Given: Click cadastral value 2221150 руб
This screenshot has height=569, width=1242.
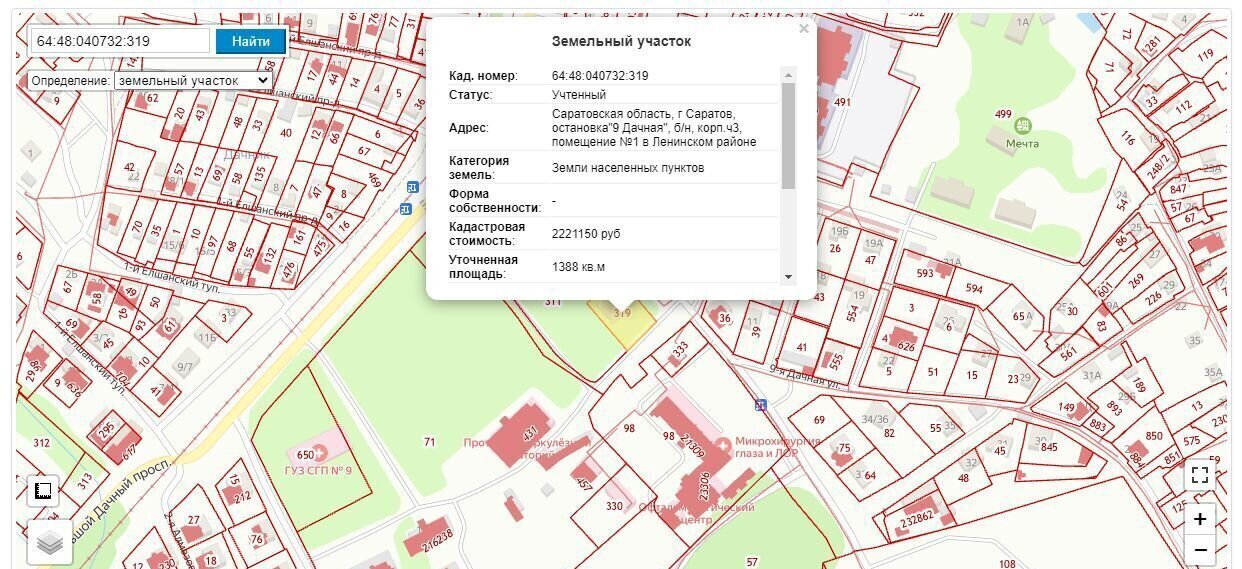Looking at the screenshot, I should pos(586,233).
